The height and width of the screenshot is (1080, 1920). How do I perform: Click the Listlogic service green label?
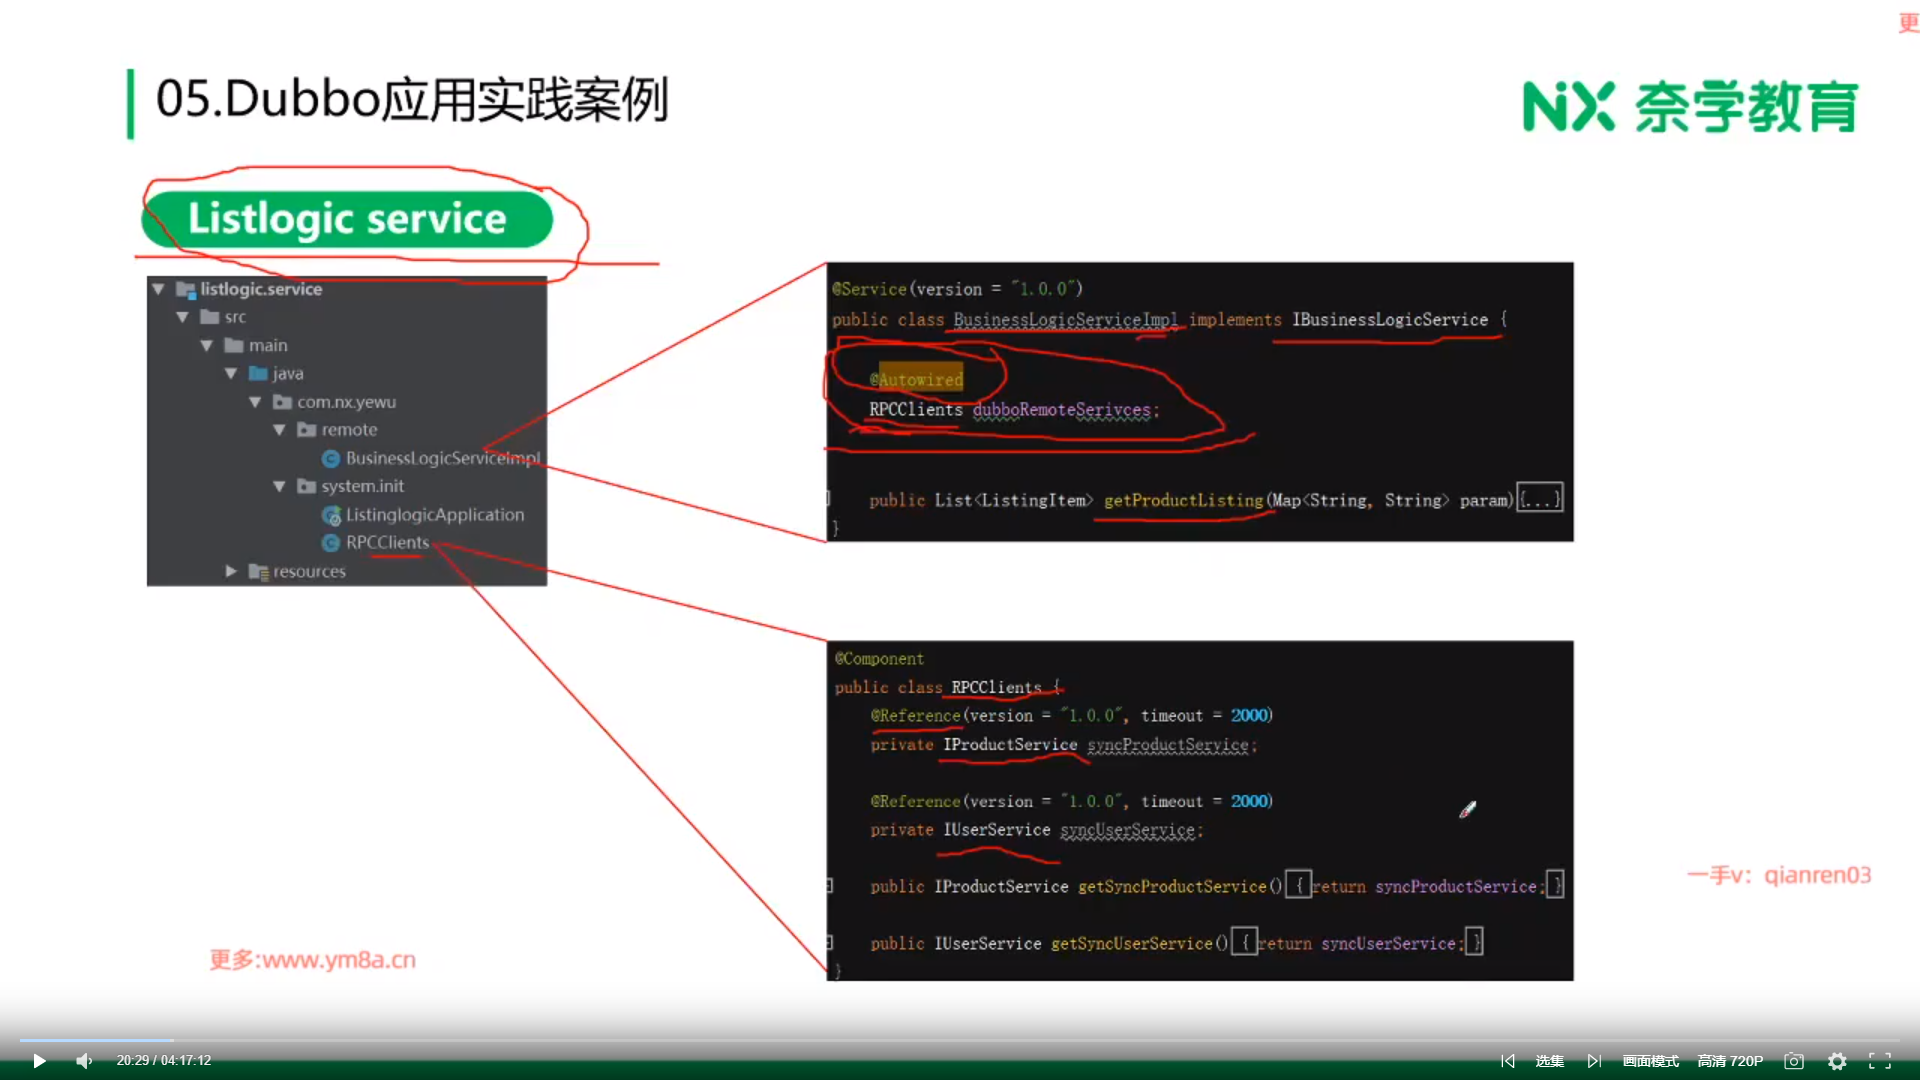[347, 219]
